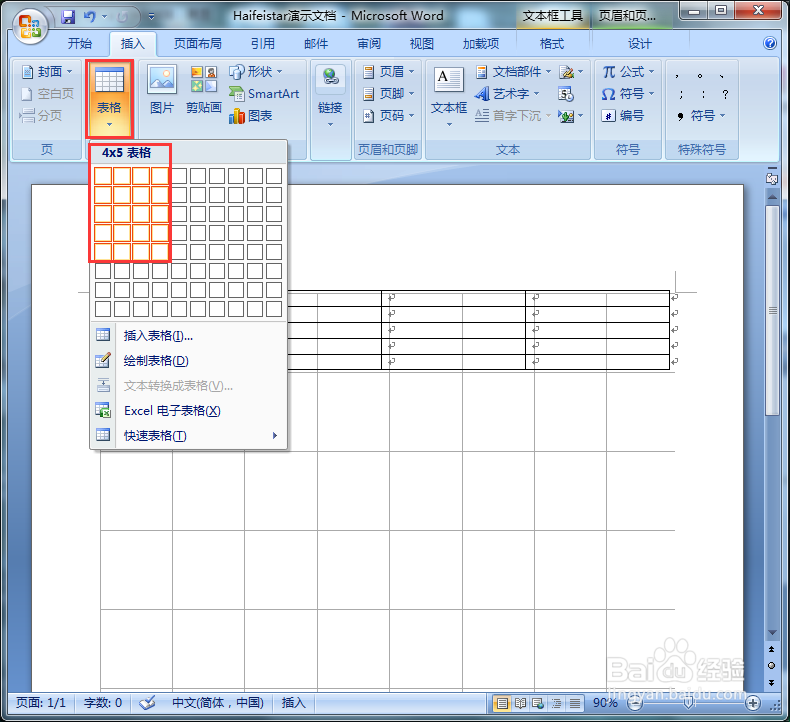Insert the Chinese full stop symbol
The height and width of the screenshot is (722, 790).
point(700,76)
